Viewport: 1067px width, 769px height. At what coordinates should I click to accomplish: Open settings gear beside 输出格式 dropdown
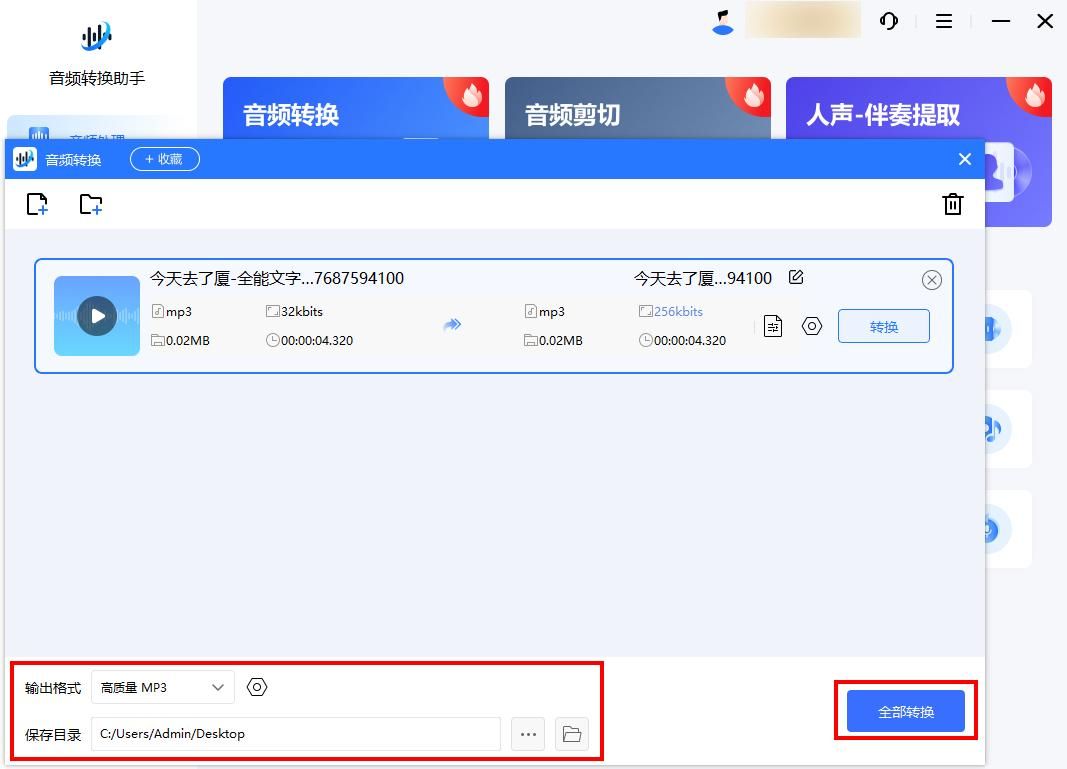(257, 687)
